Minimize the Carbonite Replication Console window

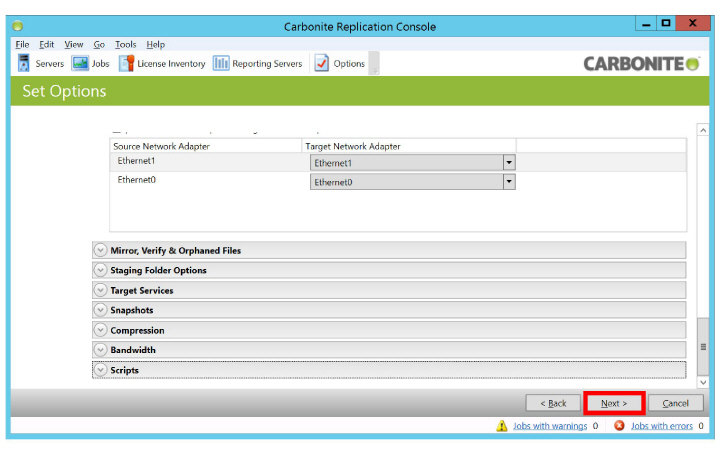tap(646, 24)
